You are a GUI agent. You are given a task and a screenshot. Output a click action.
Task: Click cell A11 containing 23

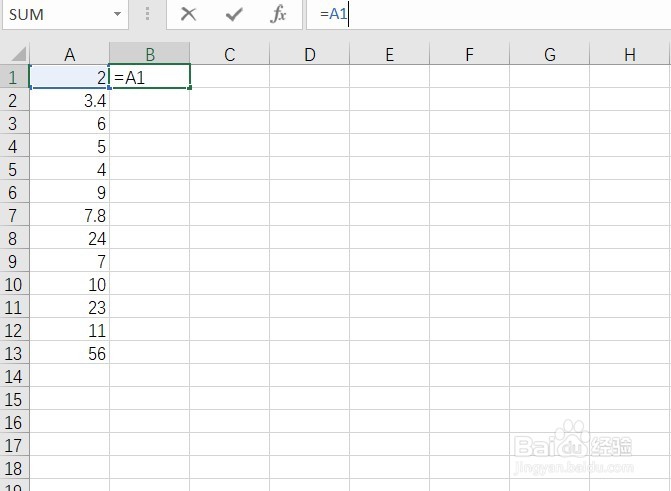pos(69,308)
